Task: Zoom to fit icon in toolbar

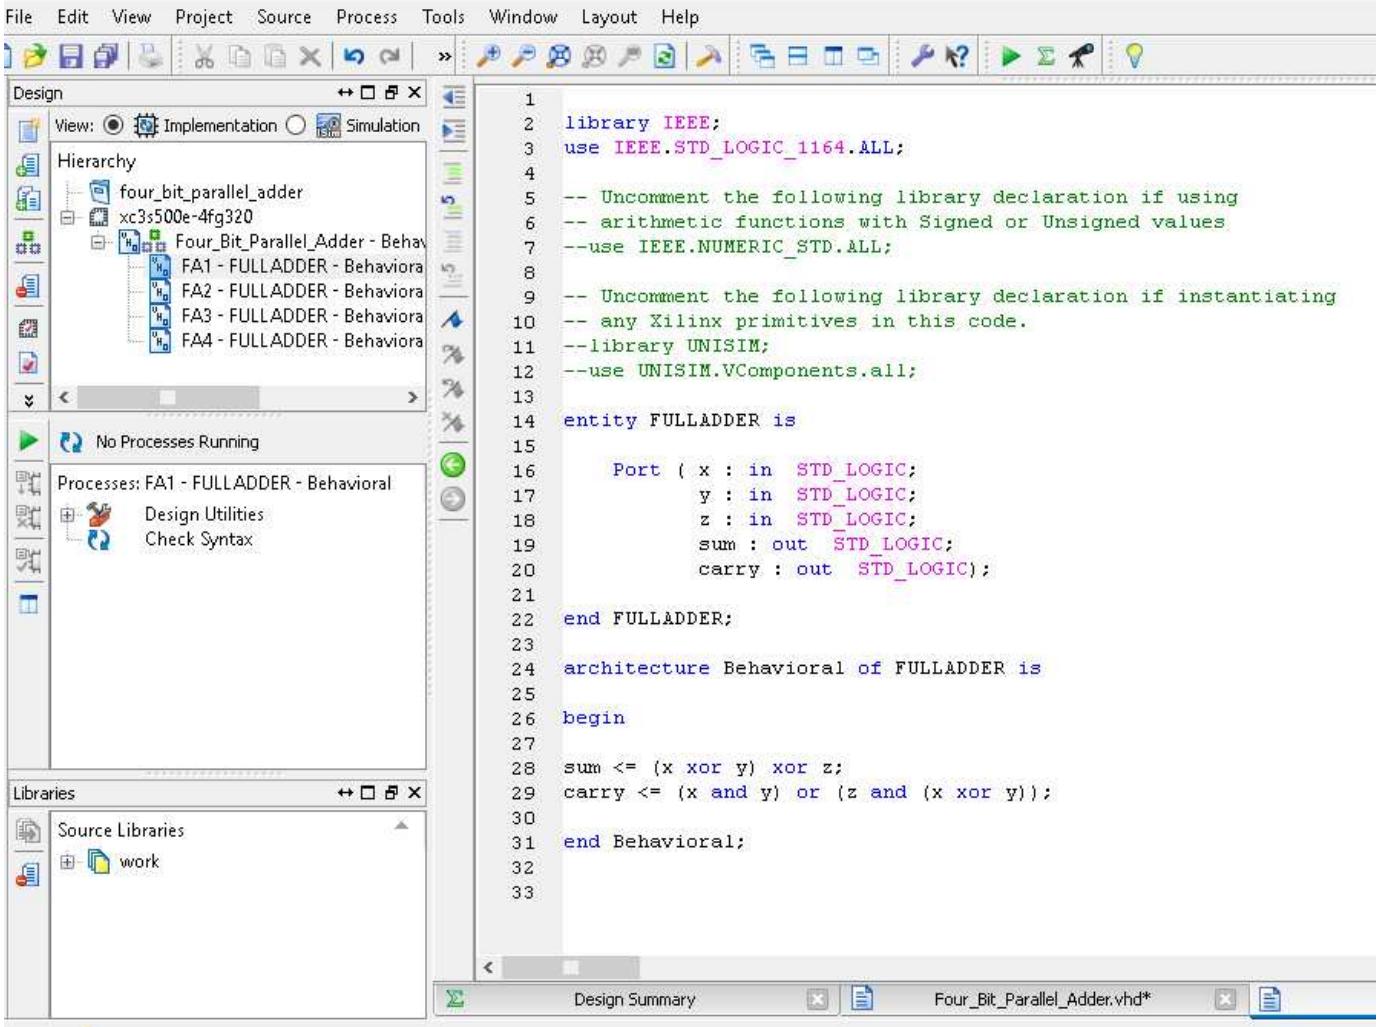Action: coord(558,57)
